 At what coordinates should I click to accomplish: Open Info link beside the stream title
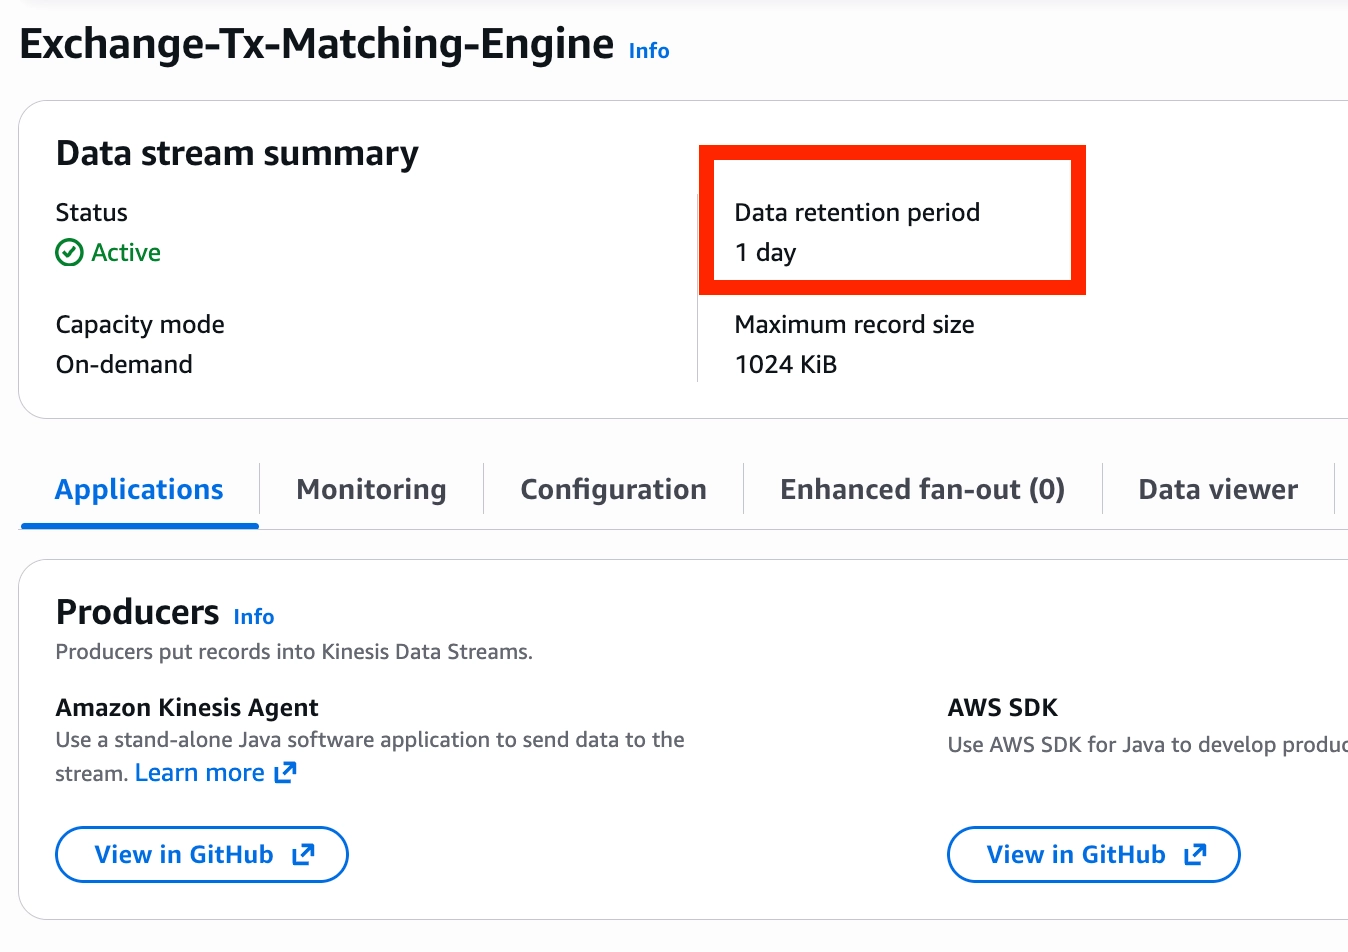tap(649, 51)
